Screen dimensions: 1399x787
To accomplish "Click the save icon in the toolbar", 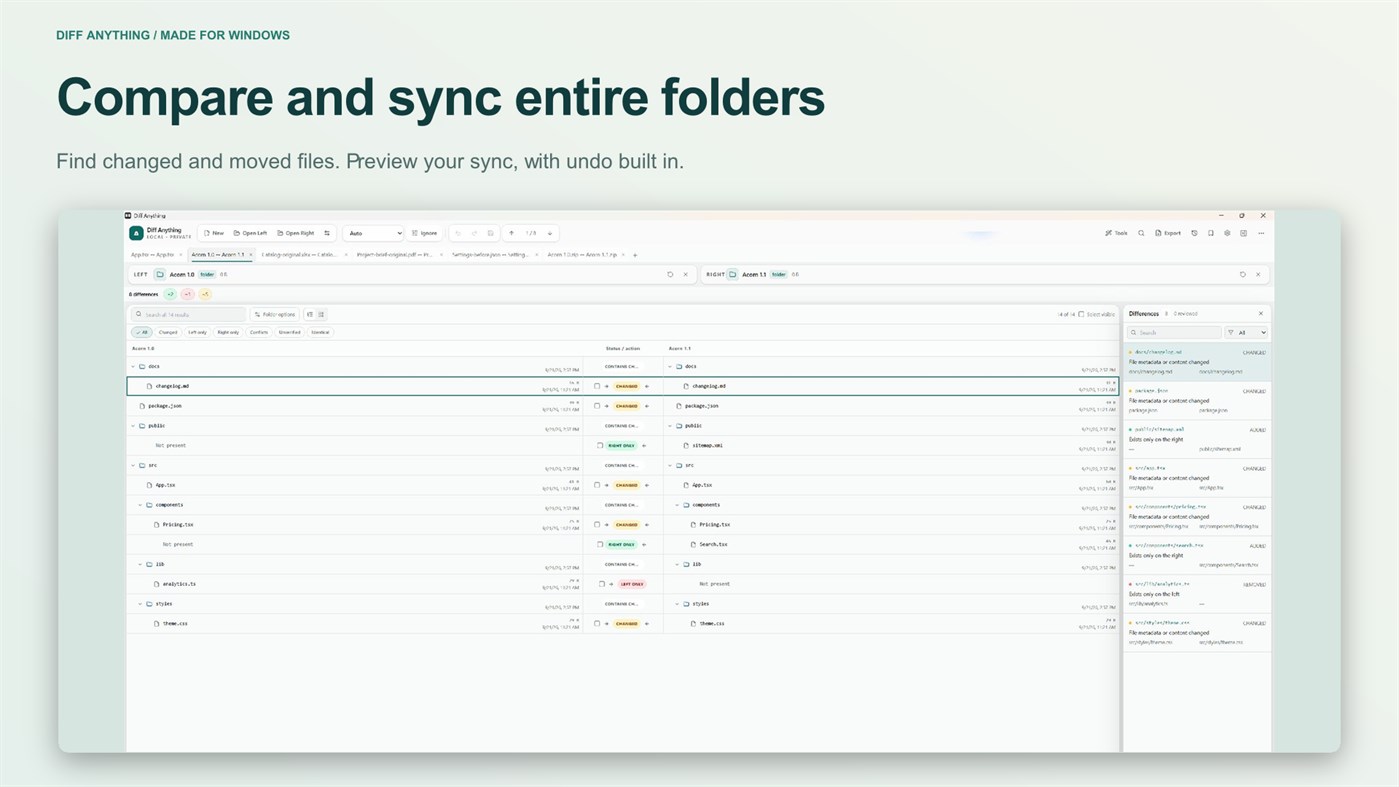I will coord(490,233).
